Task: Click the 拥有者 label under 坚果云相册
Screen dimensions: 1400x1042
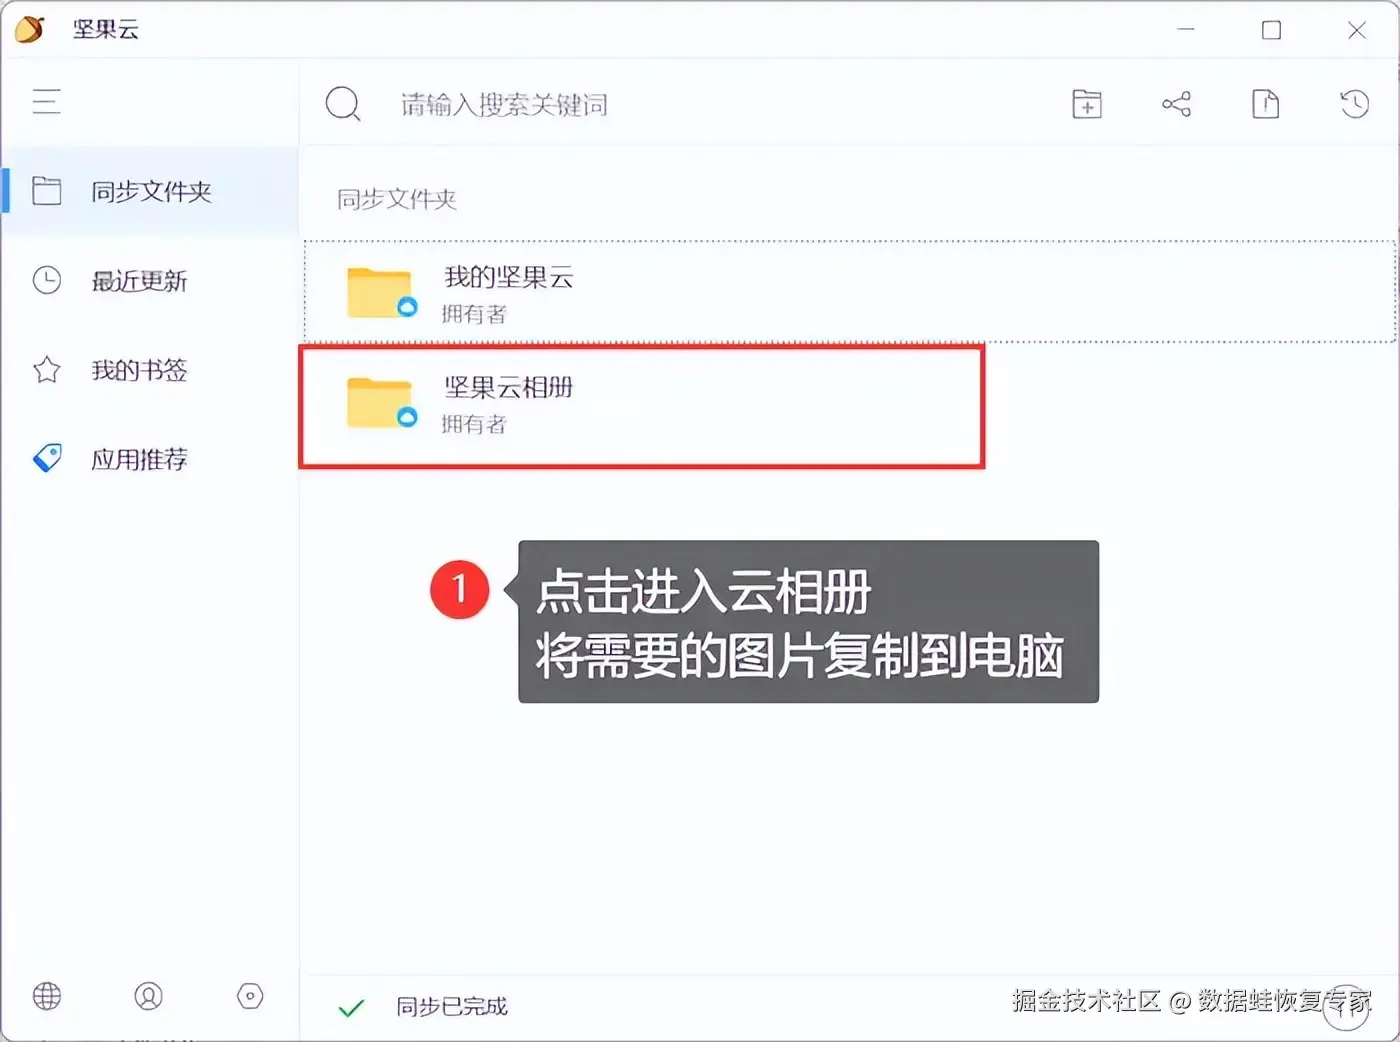Action: (x=474, y=424)
